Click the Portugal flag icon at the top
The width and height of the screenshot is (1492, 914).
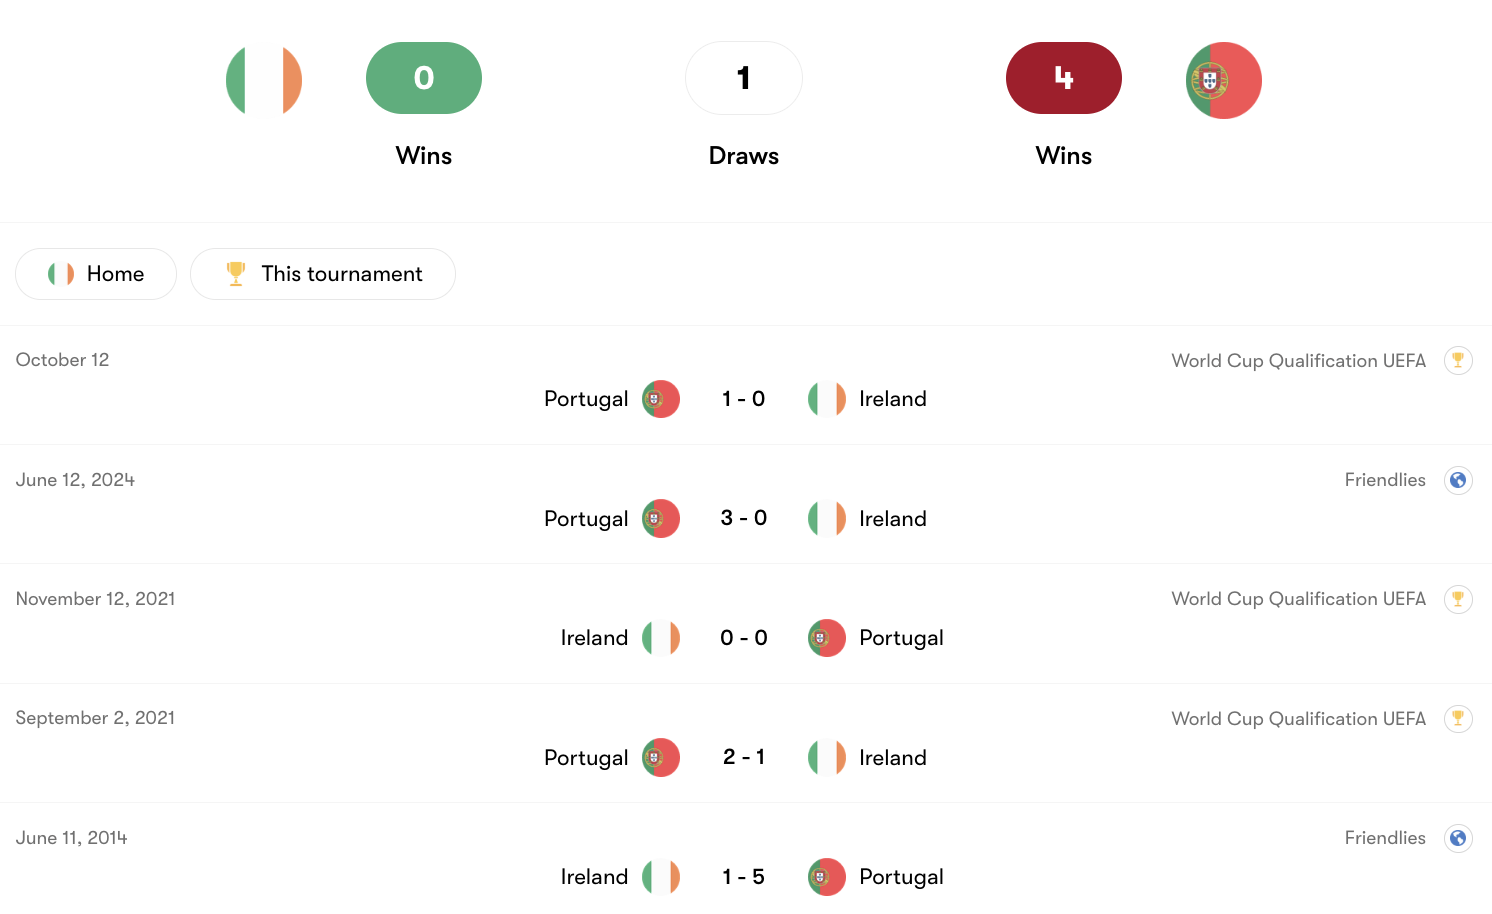point(1223,79)
